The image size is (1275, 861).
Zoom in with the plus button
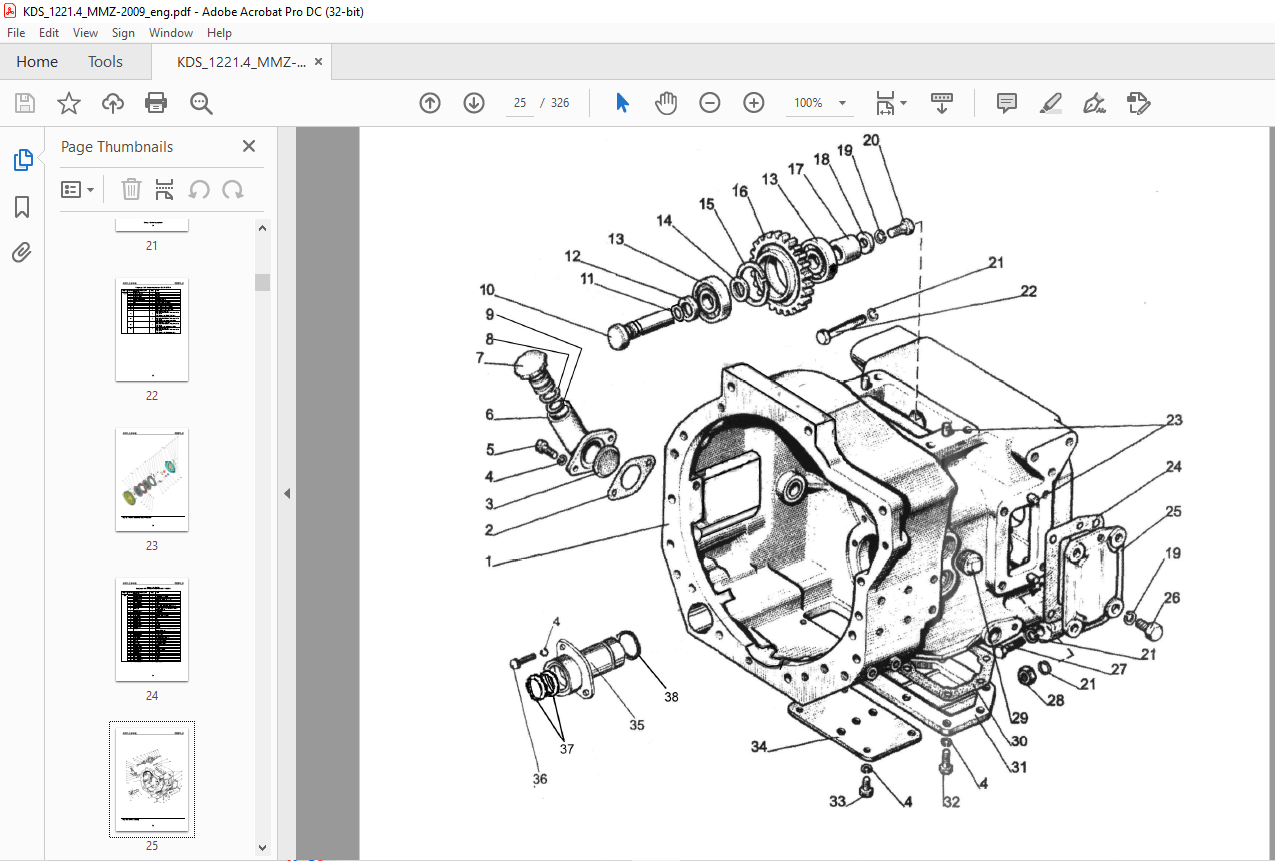pos(754,103)
